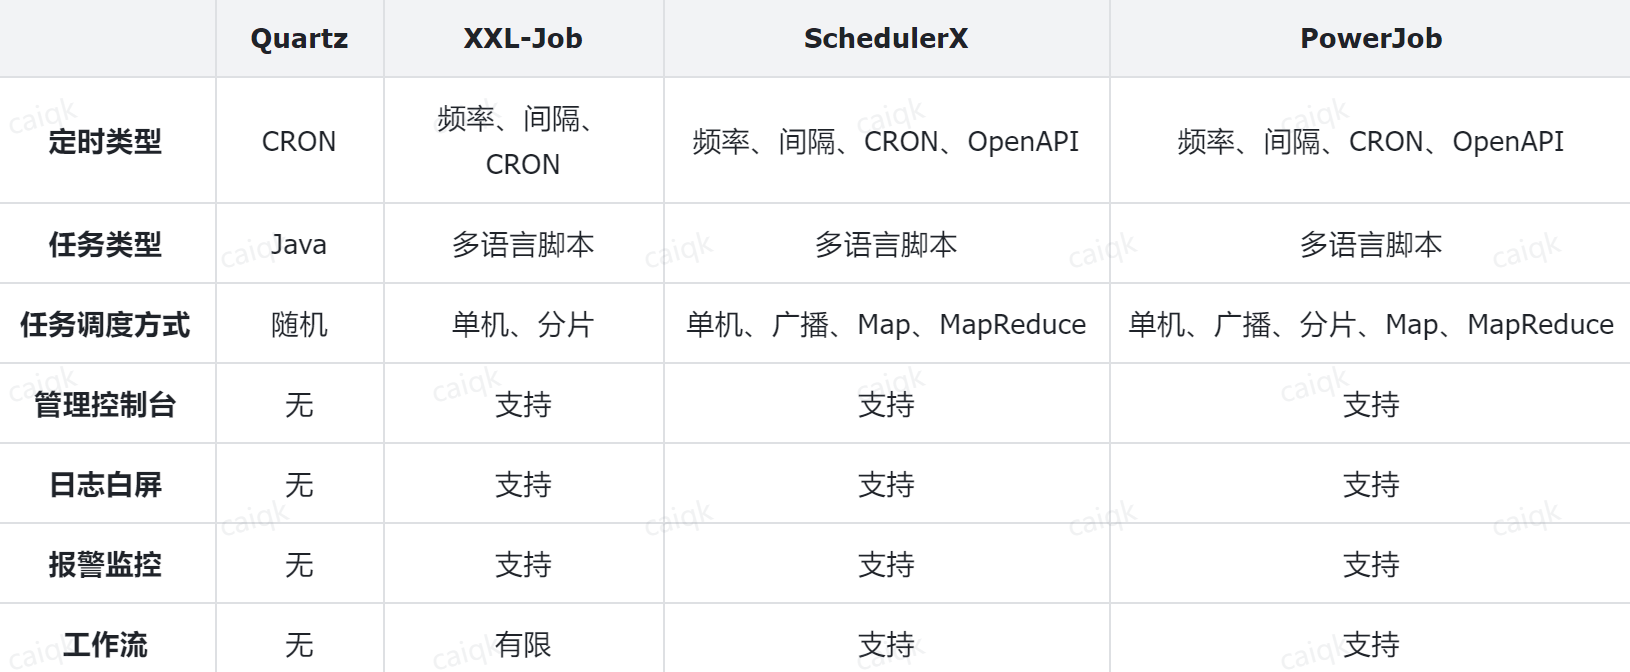Select the 定时类型 row label
The width and height of the screenshot is (1630, 672).
[x=105, y=141]
